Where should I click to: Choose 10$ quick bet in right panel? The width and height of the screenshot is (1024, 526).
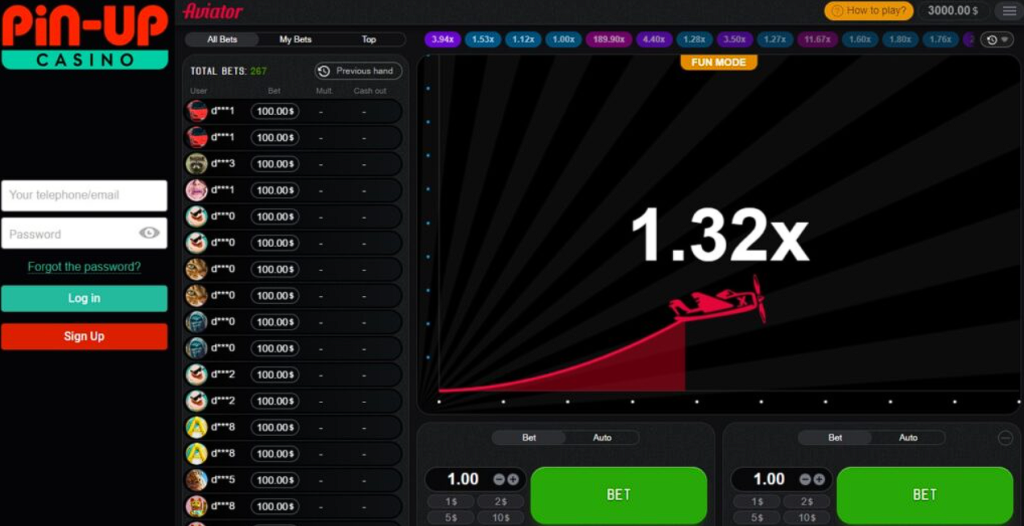(x=807, y=518)
